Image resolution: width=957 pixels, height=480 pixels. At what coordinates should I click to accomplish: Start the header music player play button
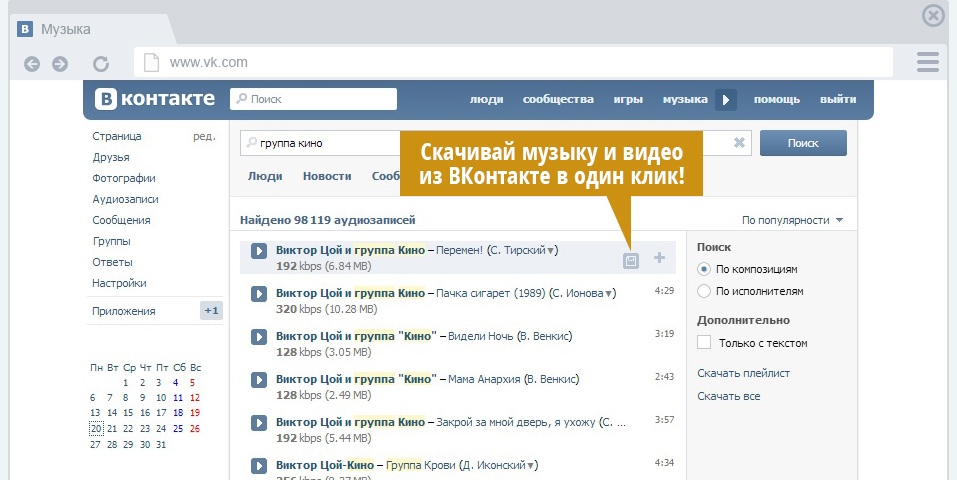[726, 100]
